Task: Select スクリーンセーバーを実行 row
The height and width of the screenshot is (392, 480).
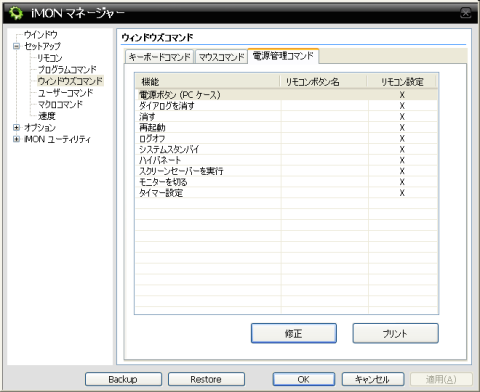Action: point(286,171)
